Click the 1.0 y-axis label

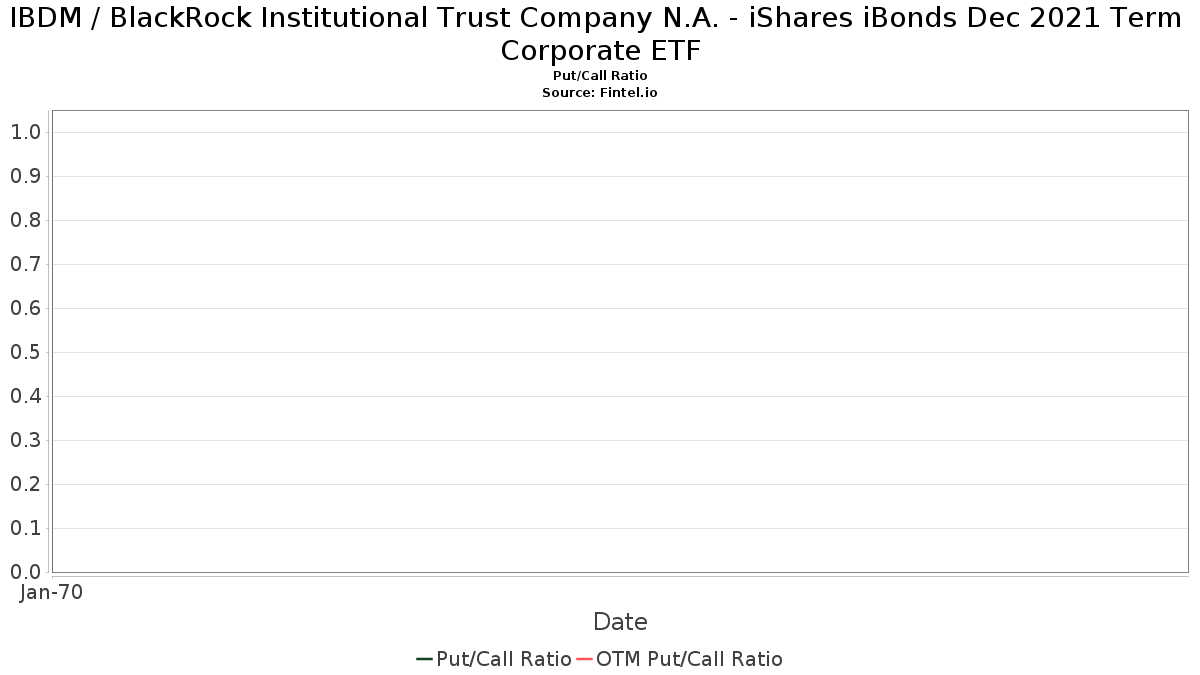click(x=25, y=132)
